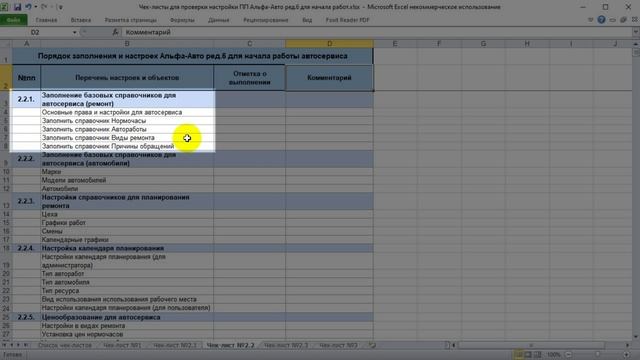Select column B header
The image size is (640, 360).
[127, 44]
